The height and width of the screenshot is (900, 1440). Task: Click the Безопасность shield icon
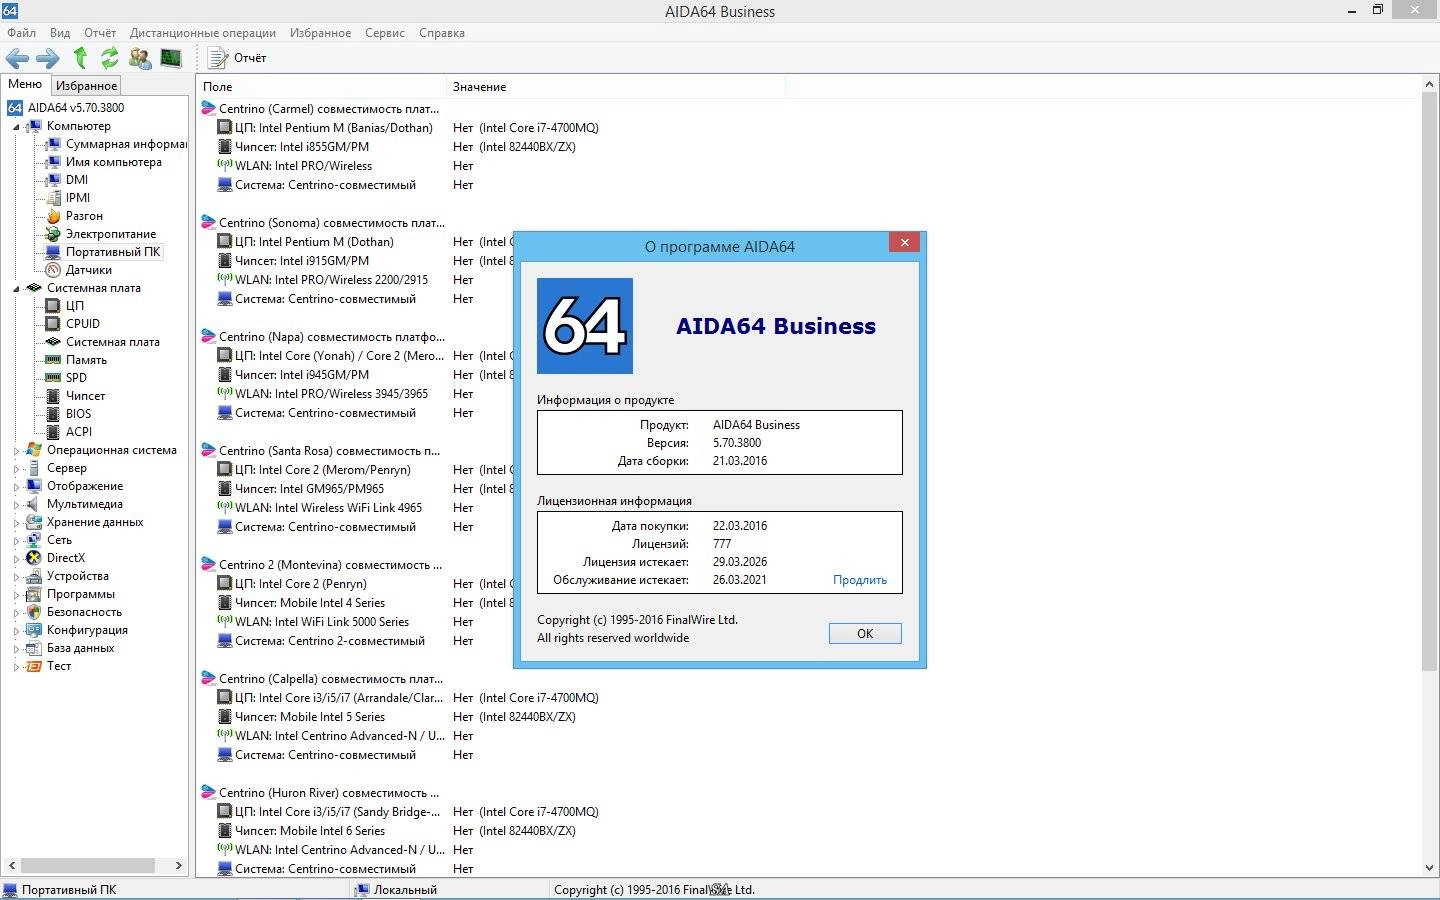point(34,612)
